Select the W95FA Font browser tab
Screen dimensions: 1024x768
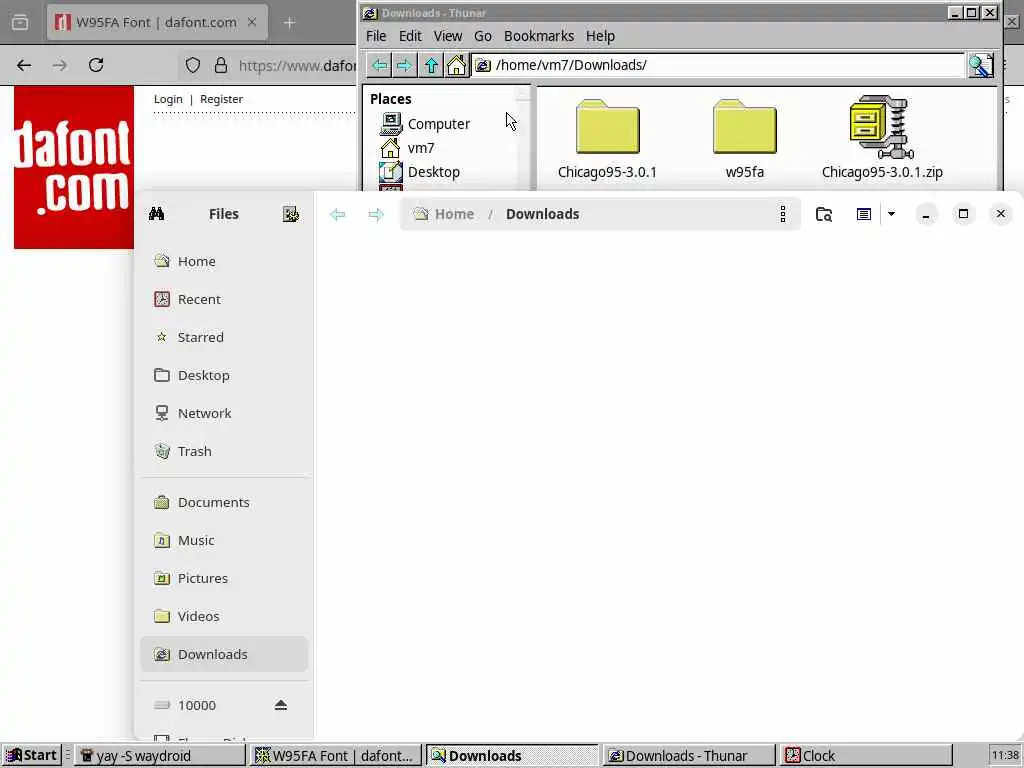[x=157, y=22]
